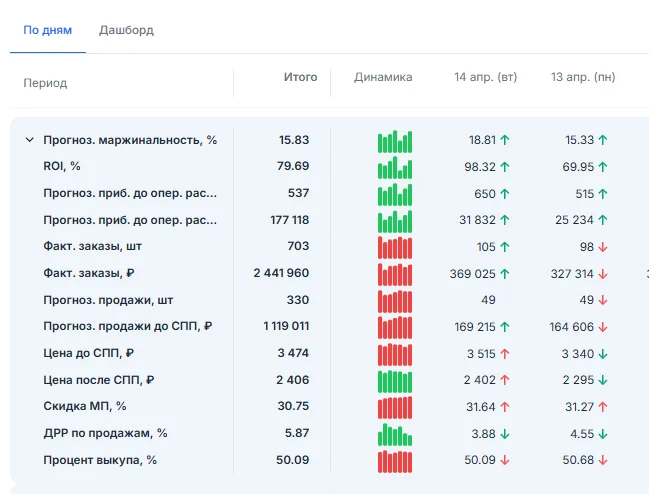Click the Период column header

pyautogui.click(x=45, y=83)
